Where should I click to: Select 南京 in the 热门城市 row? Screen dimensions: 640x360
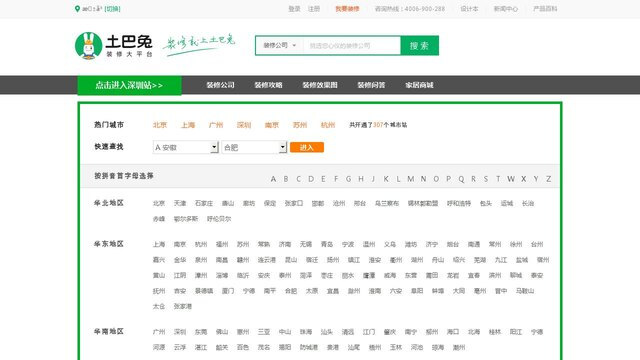point(271,125)
